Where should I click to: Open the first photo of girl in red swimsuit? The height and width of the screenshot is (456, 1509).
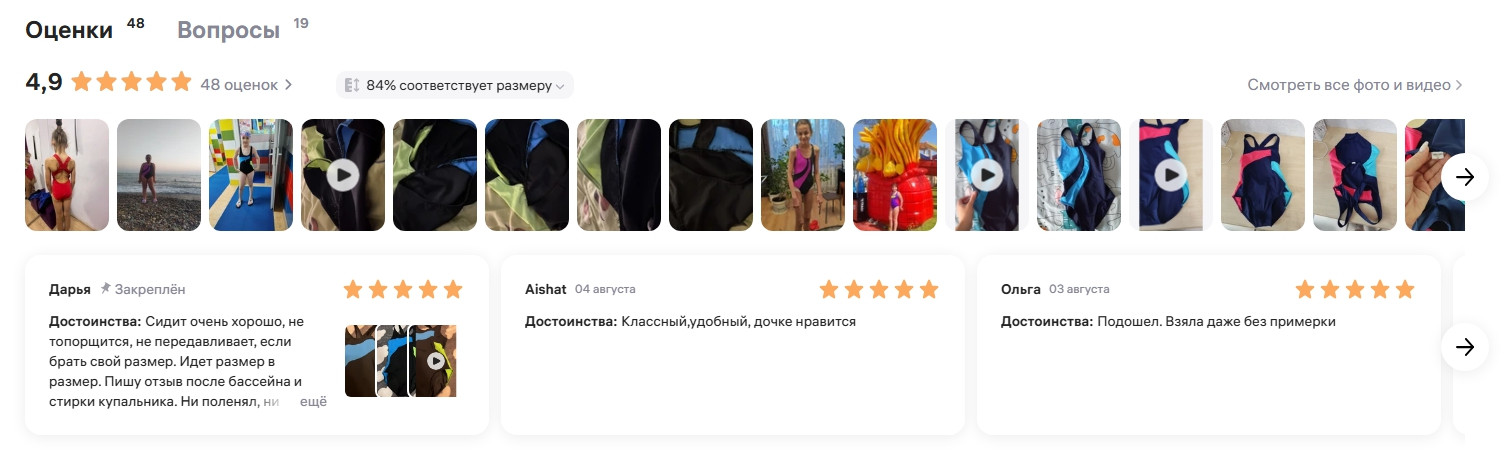click(x=67, y=176)
